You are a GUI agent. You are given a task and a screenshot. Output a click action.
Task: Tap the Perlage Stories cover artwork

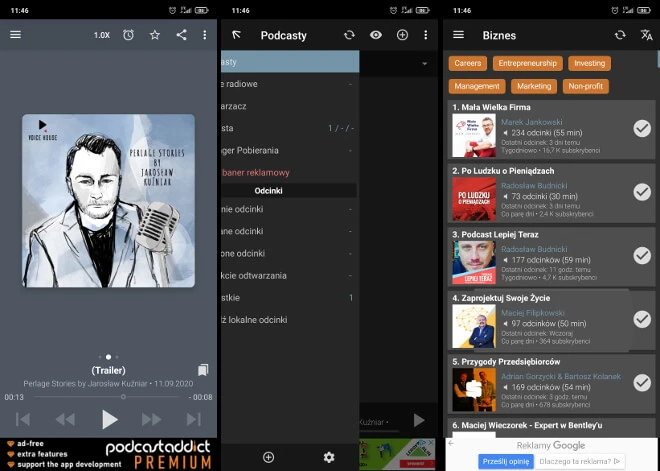(x=109, y=201)
